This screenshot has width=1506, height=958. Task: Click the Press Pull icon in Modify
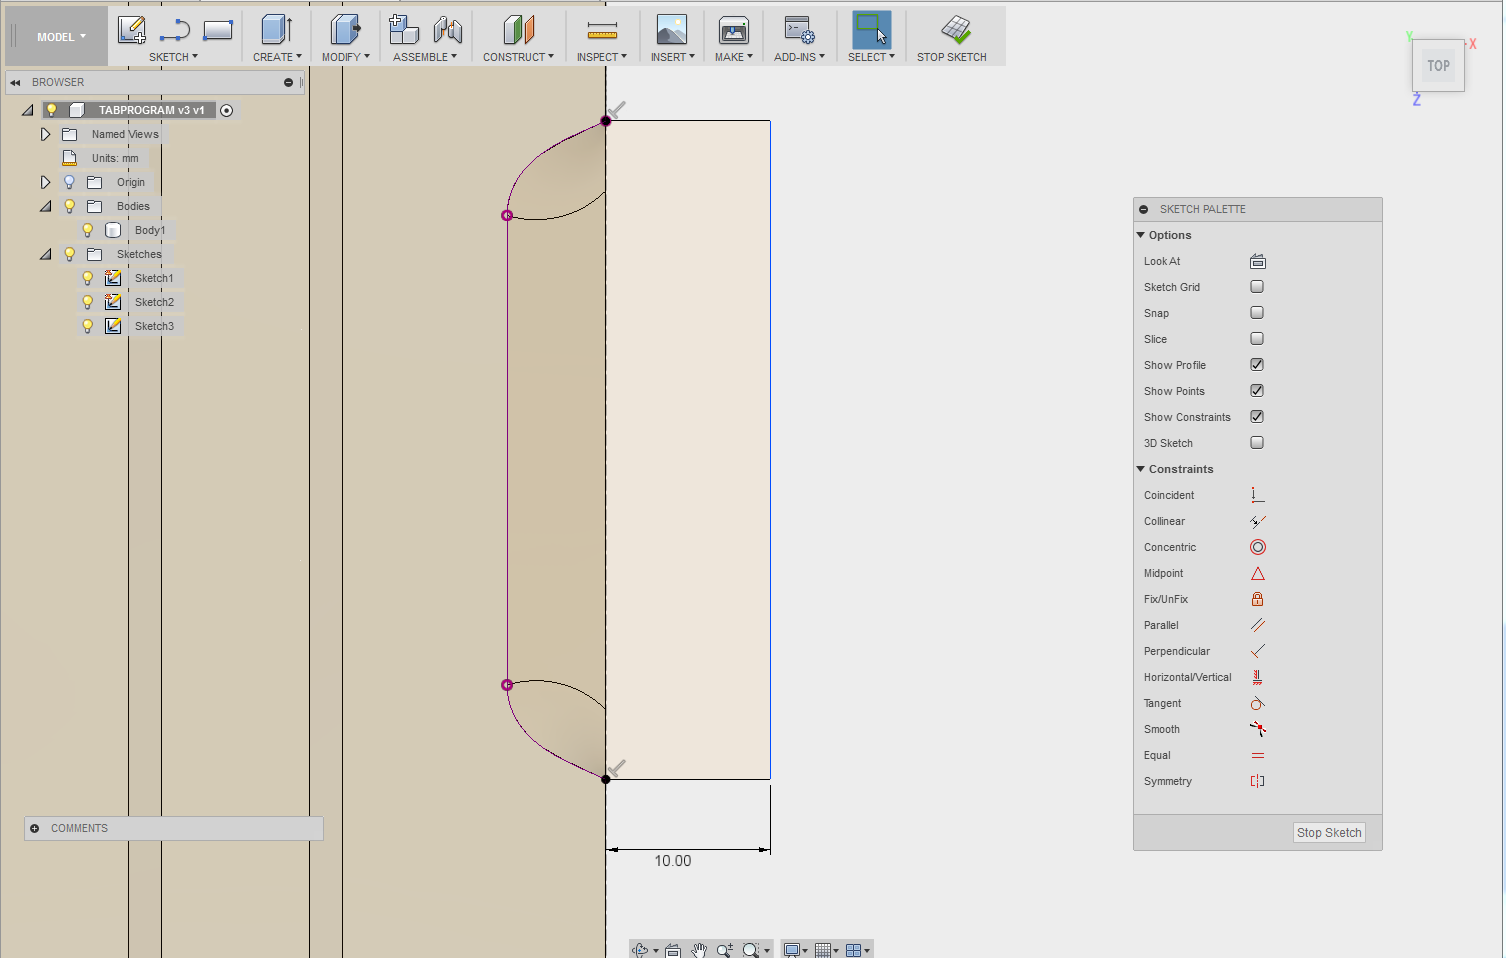[345, 30]
